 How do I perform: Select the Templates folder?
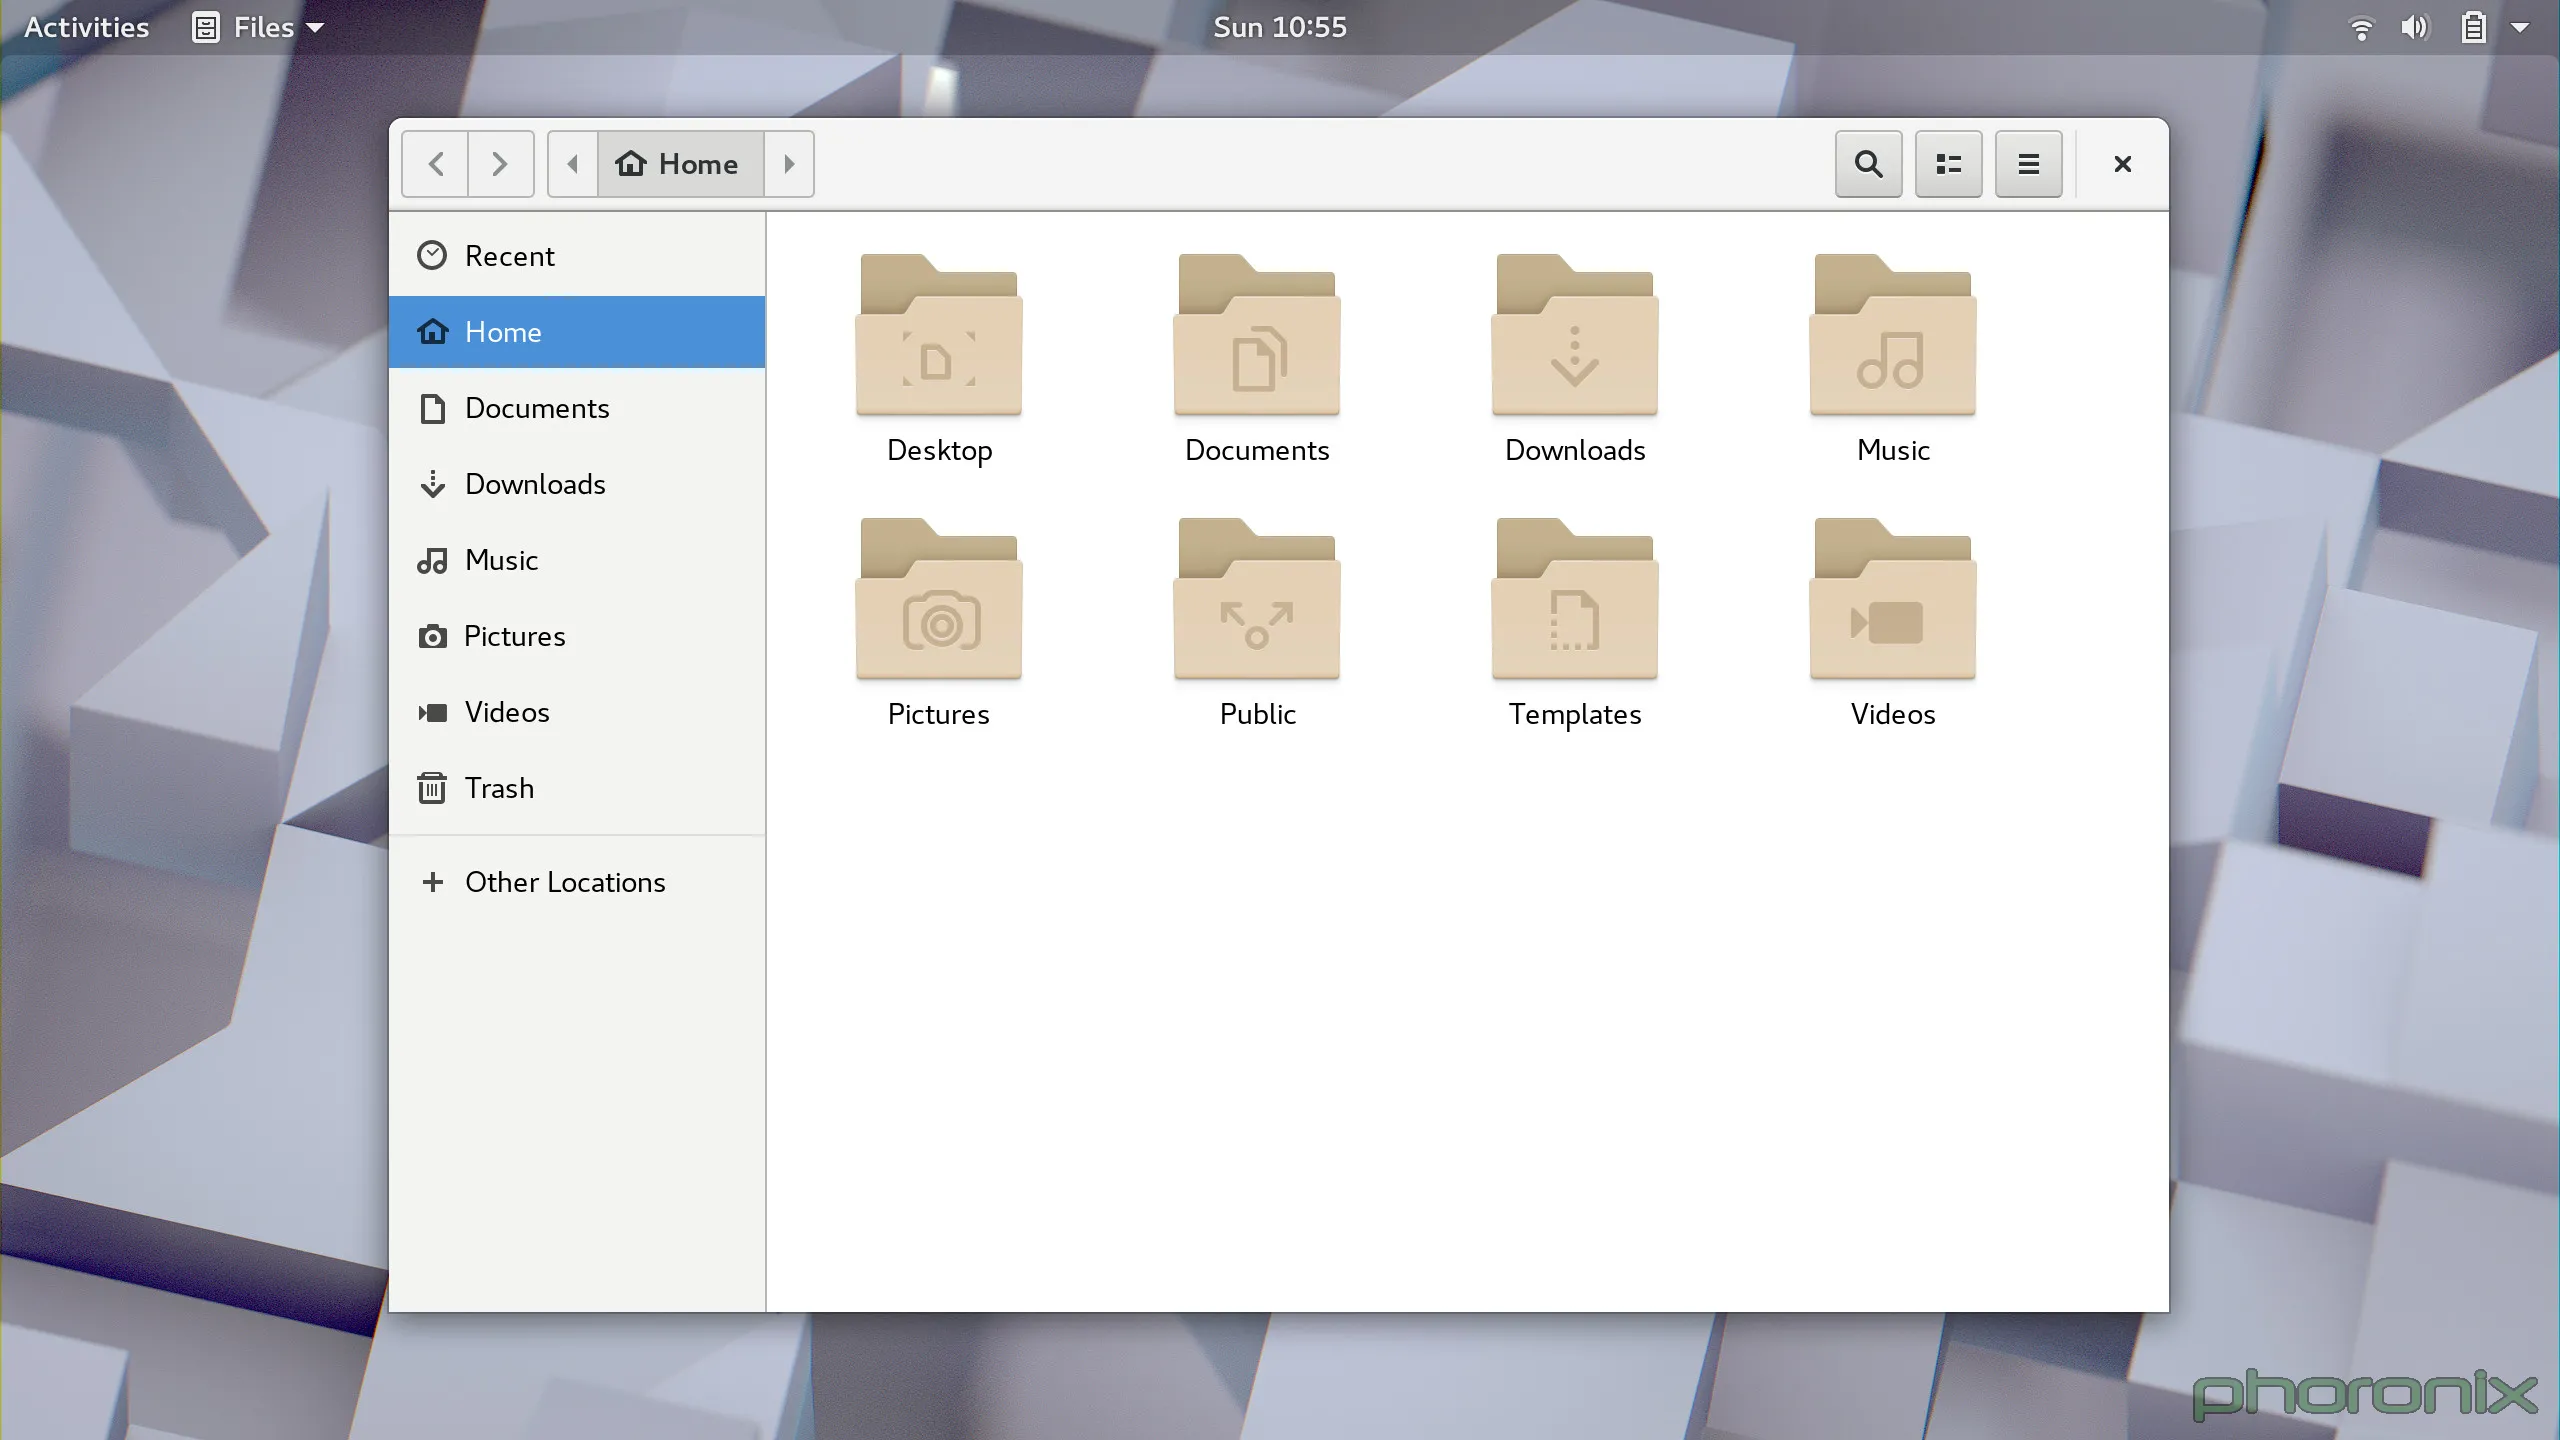pos(1574,602)
